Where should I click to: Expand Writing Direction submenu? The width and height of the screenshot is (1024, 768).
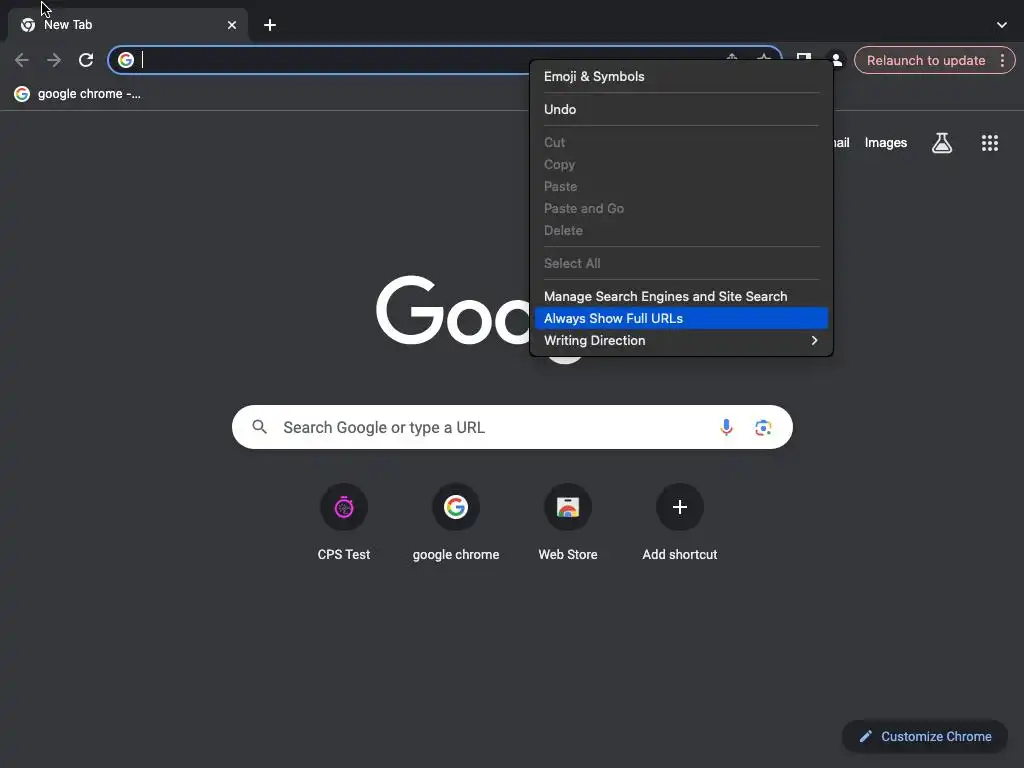point(681,340)
